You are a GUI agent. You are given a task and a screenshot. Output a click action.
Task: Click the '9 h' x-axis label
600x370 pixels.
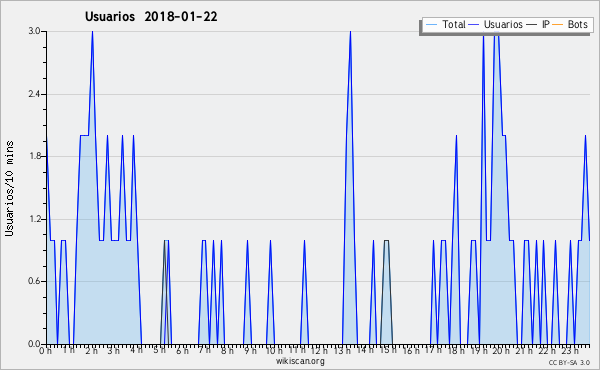coord(250,351)
